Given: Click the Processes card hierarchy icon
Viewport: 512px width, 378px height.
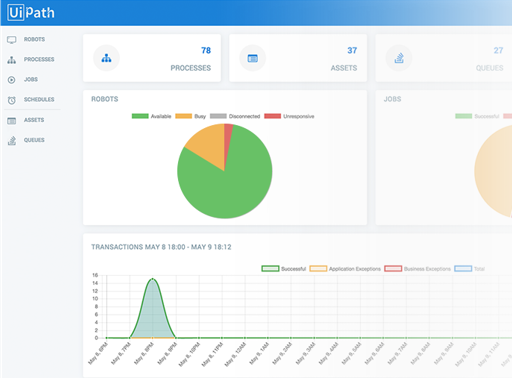Looking at the screenshot, I should click(x=106, y=58).
